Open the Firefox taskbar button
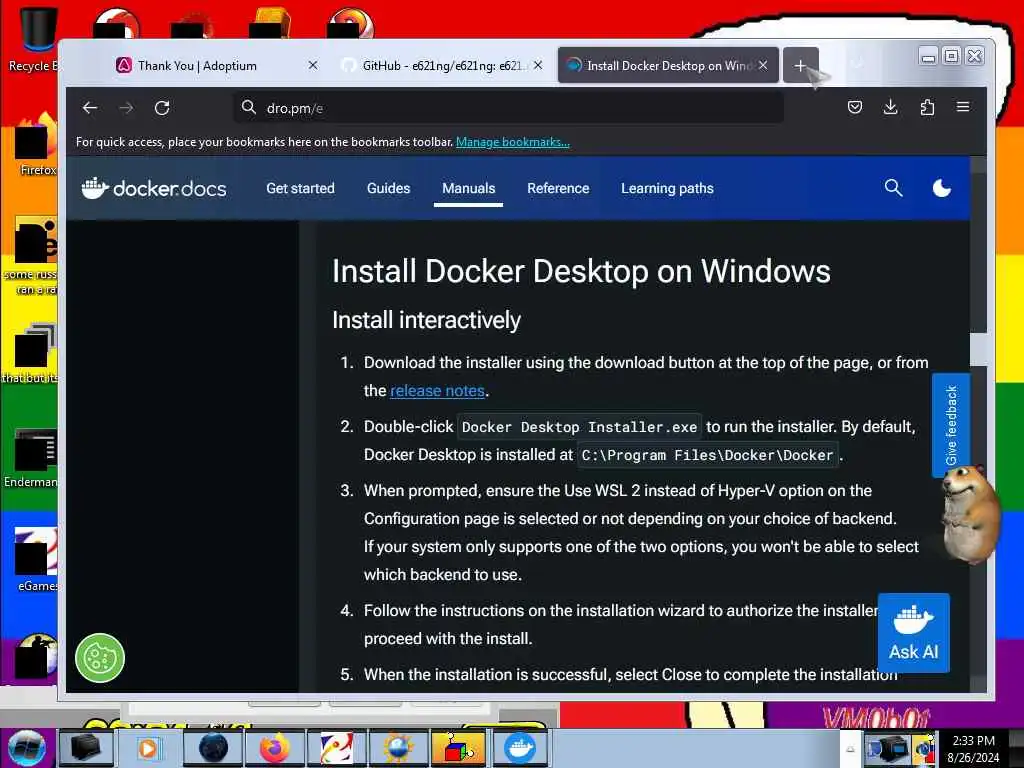Screen dimensions: 1024x768 [x=274, y=748]
